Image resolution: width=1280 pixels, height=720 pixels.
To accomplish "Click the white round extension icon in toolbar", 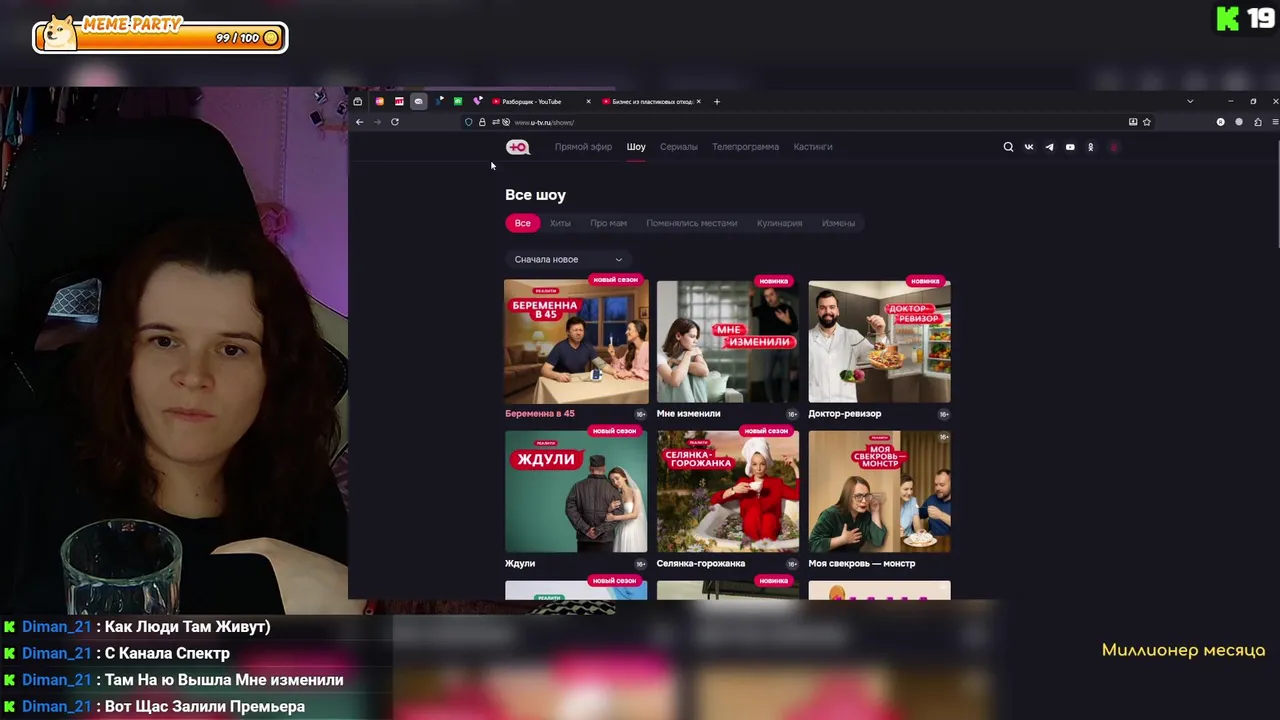I will click(x=1220, y=122).
